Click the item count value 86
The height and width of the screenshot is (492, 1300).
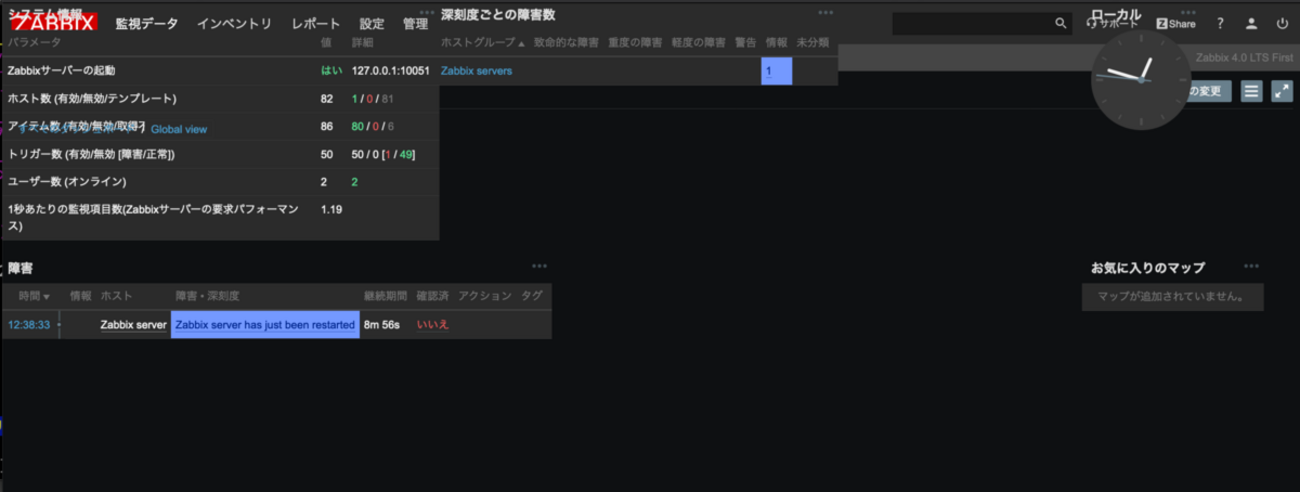(x=327, y=127)
